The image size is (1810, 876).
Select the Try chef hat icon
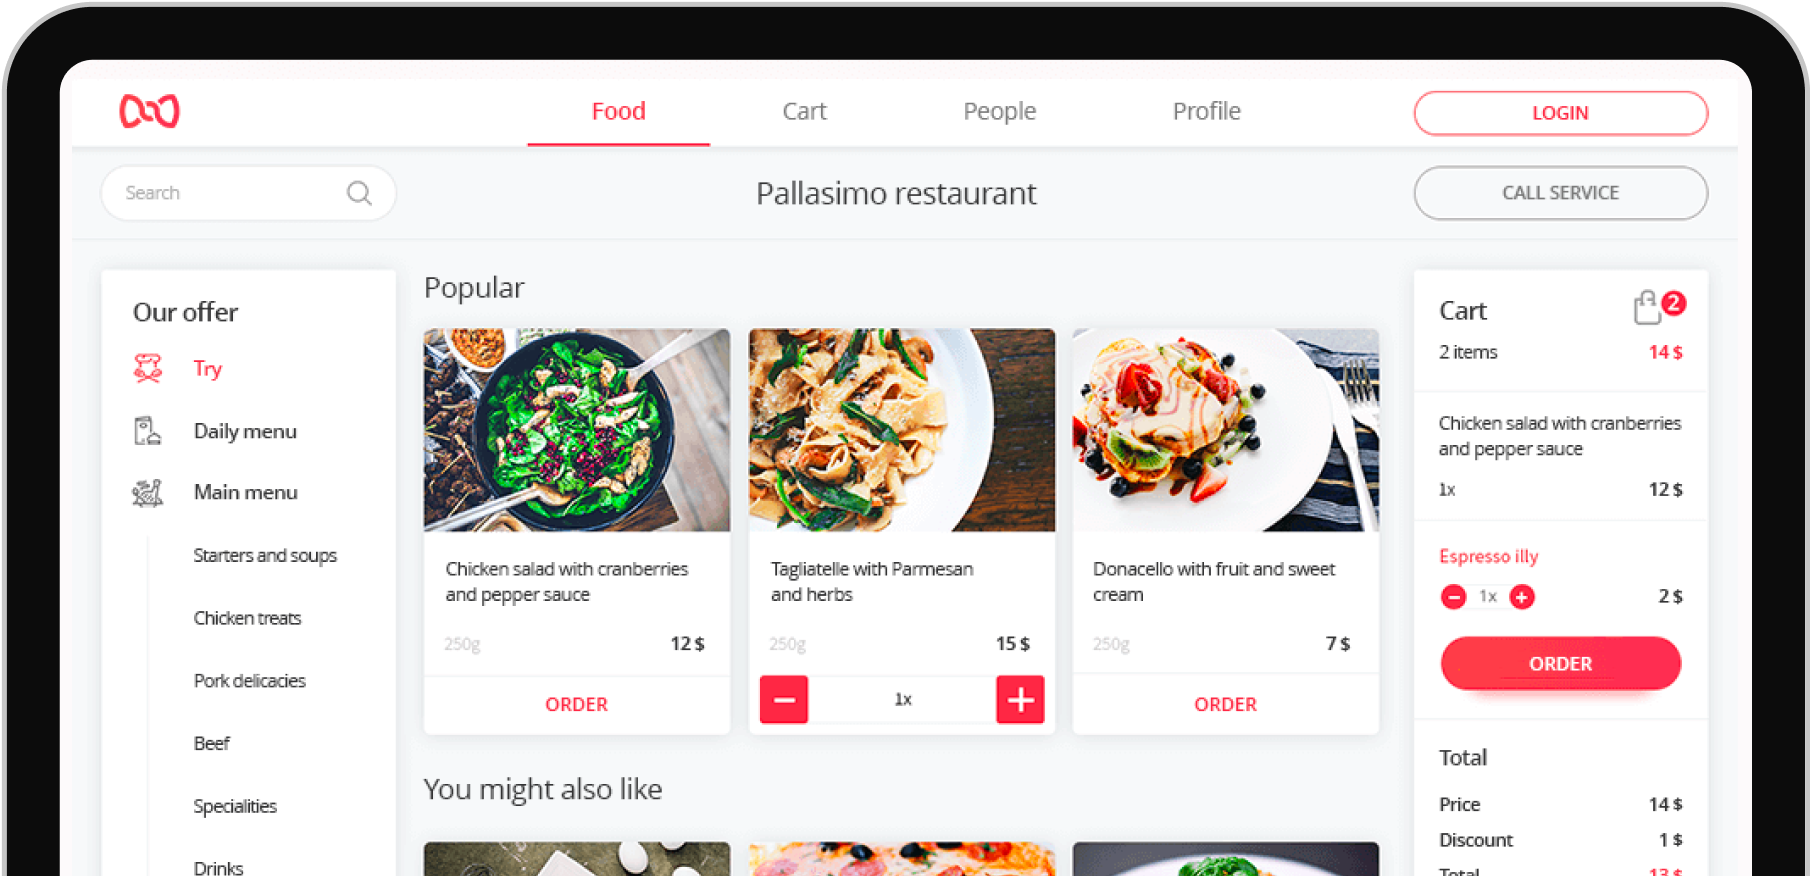(148, 368)
